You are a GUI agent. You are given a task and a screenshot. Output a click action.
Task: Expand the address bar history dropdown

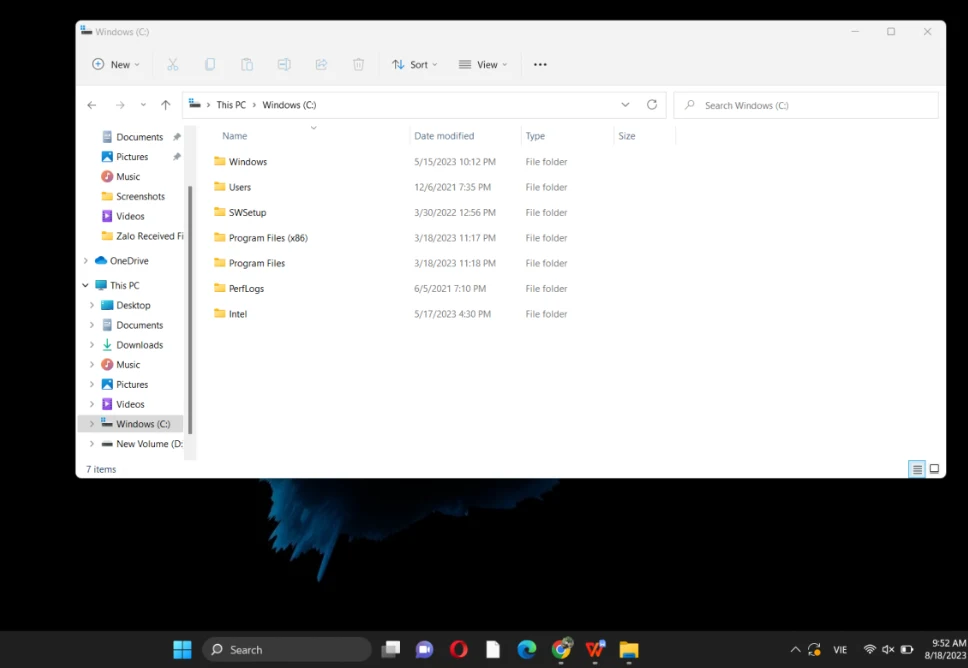click(625, 104)
